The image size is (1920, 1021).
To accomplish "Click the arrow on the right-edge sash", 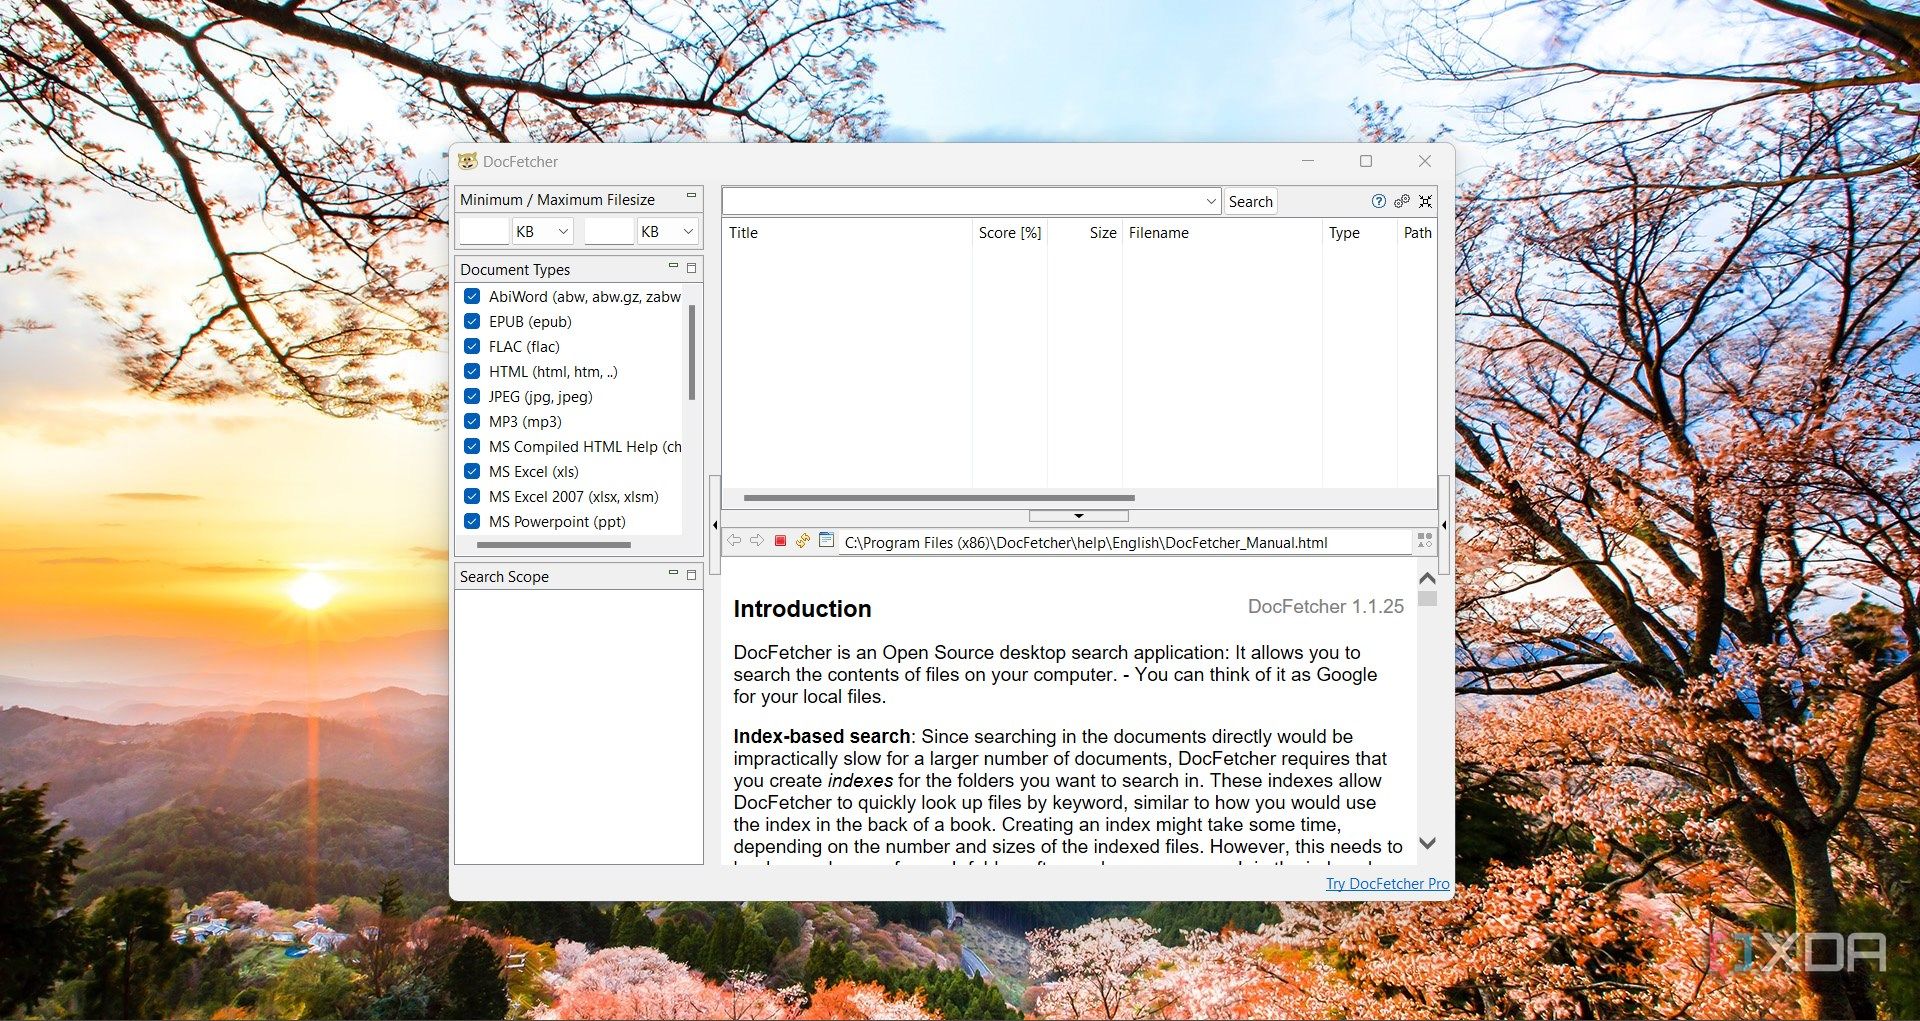I will pos(1444,525).
